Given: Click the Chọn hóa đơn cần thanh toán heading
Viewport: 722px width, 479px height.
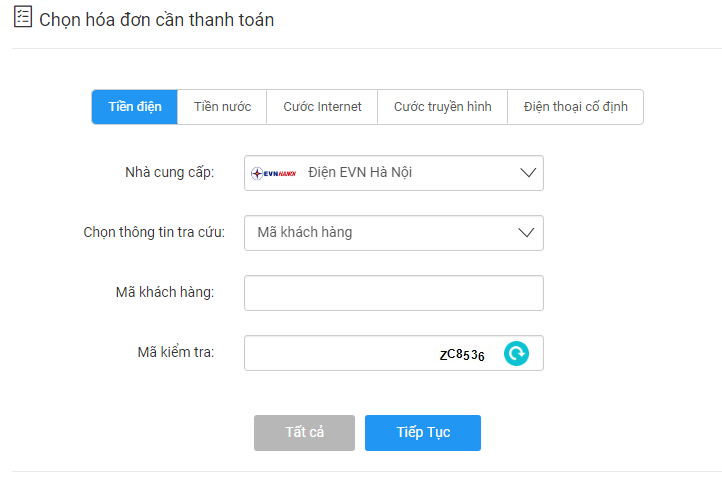Looking at the screenshot, I should pos(157,20).
